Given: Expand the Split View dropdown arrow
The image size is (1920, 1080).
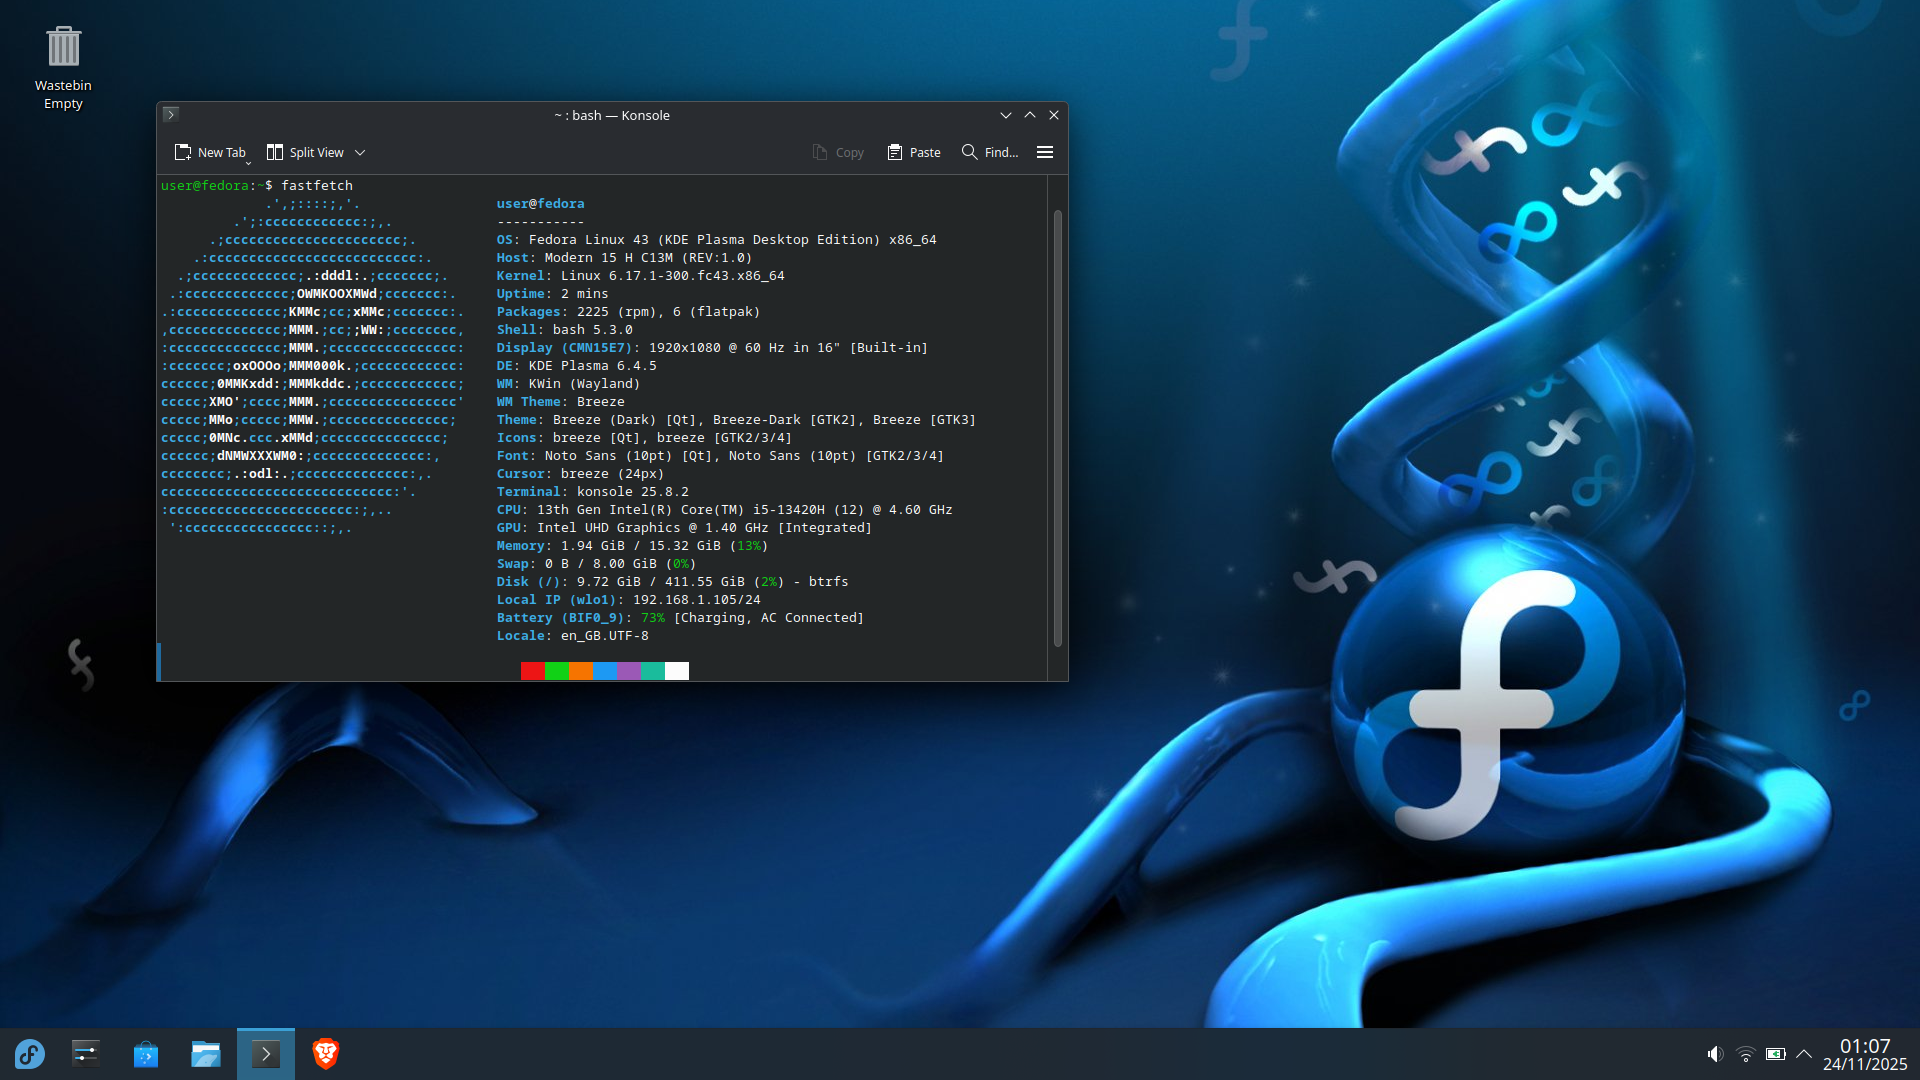Looking at the screenshot, I should (360, 152).
